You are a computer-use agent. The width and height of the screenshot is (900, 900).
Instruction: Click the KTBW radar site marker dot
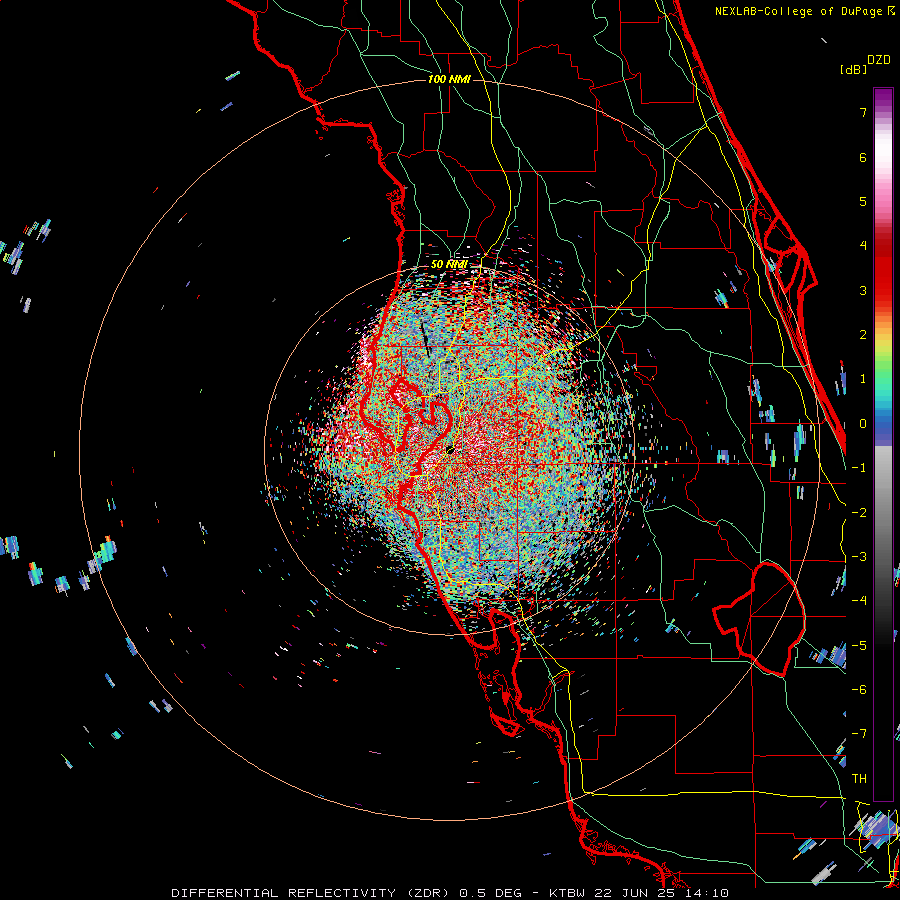pyautogui.click(x=450, y=451)
